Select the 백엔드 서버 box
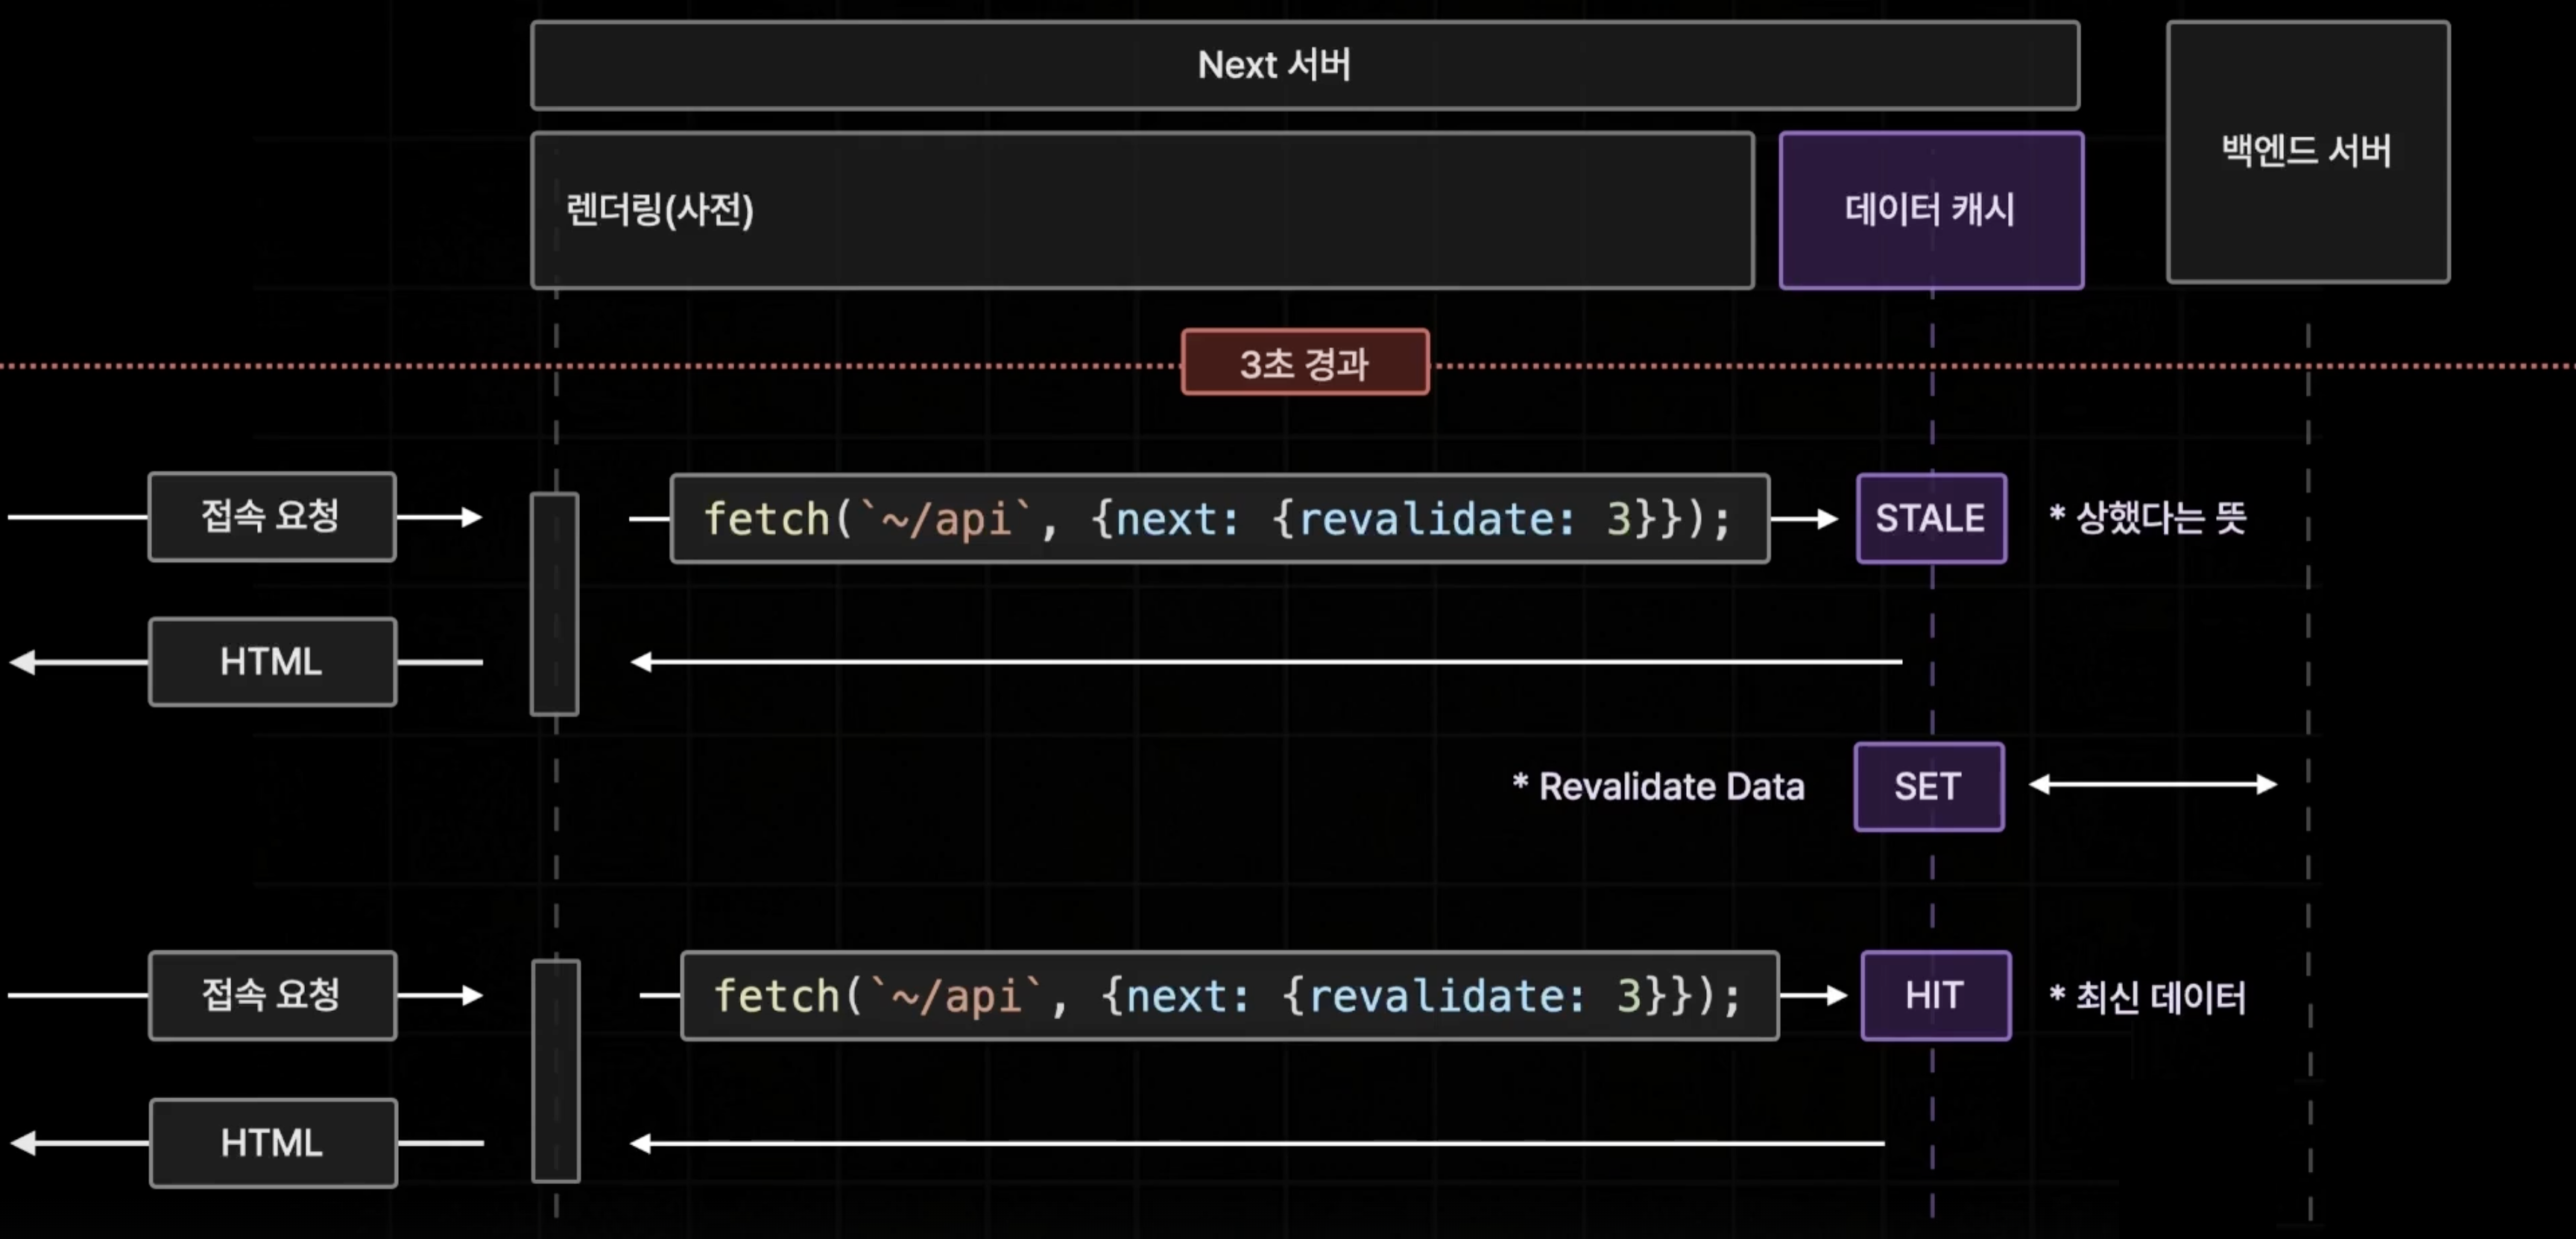Viewport: 2576px width, 1239px height. coord(2307,152)
